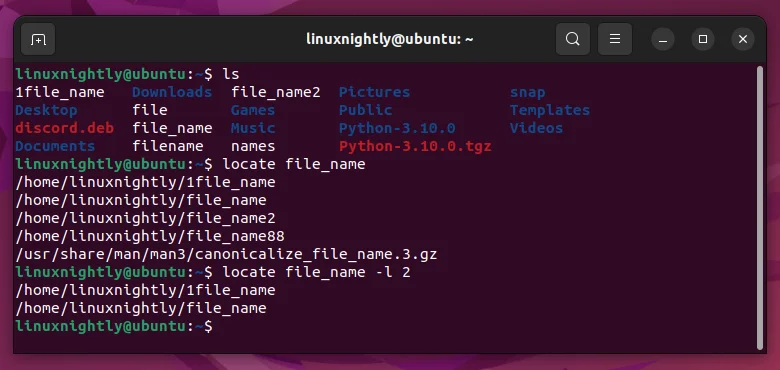Click the entry named names
Viewport: 780px width, 370px height.
253,146
